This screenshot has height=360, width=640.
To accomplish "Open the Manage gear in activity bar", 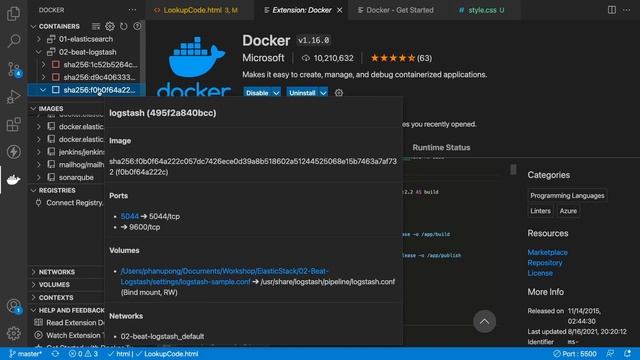I will 13,333.
